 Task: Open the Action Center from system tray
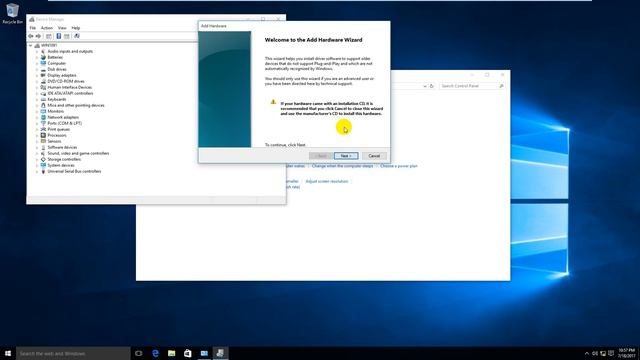tap(611, 353)
